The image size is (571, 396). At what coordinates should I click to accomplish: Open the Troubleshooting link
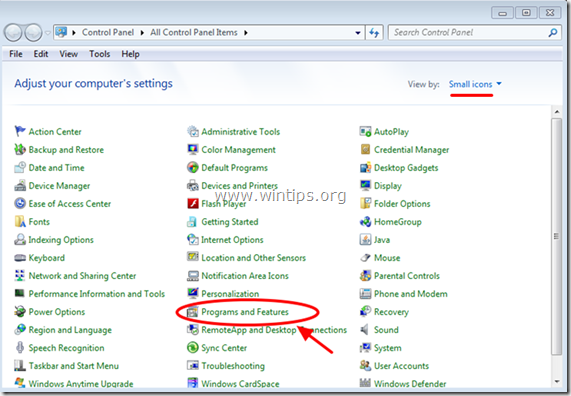click(233, 366)
